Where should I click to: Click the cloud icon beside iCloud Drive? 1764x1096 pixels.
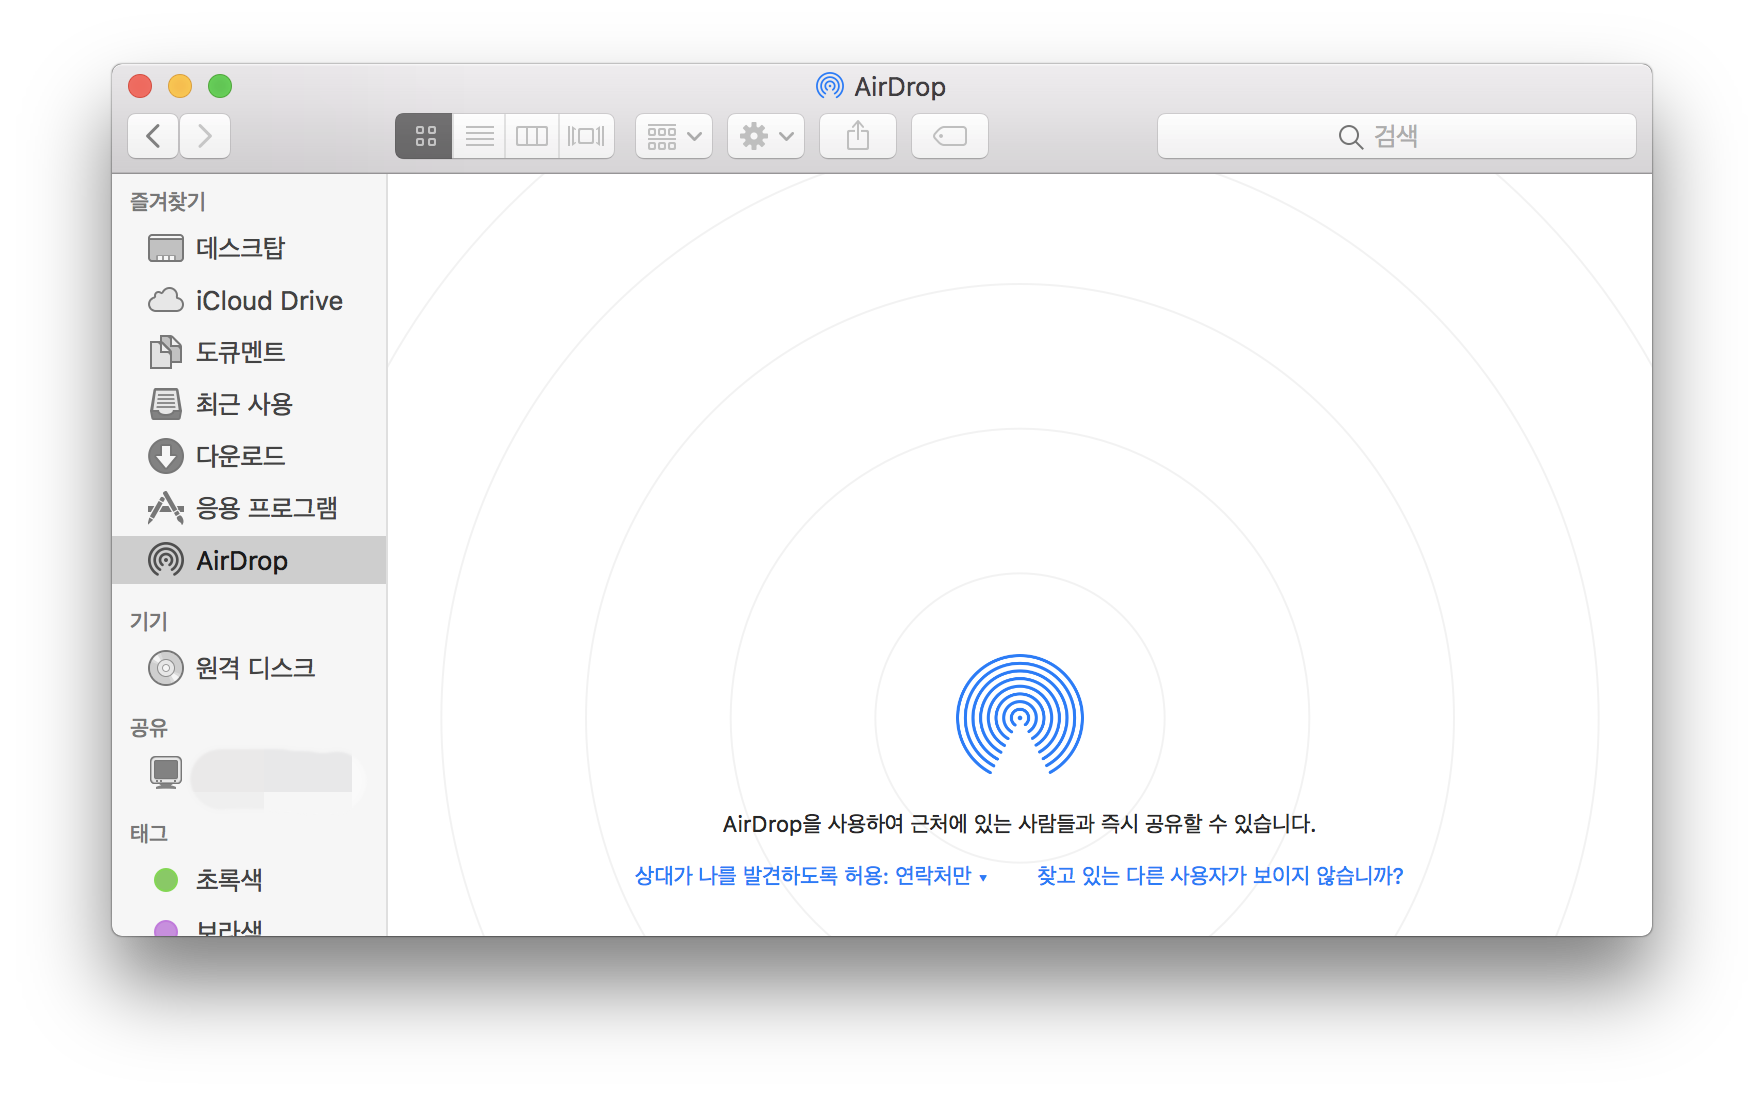[166, 300]
